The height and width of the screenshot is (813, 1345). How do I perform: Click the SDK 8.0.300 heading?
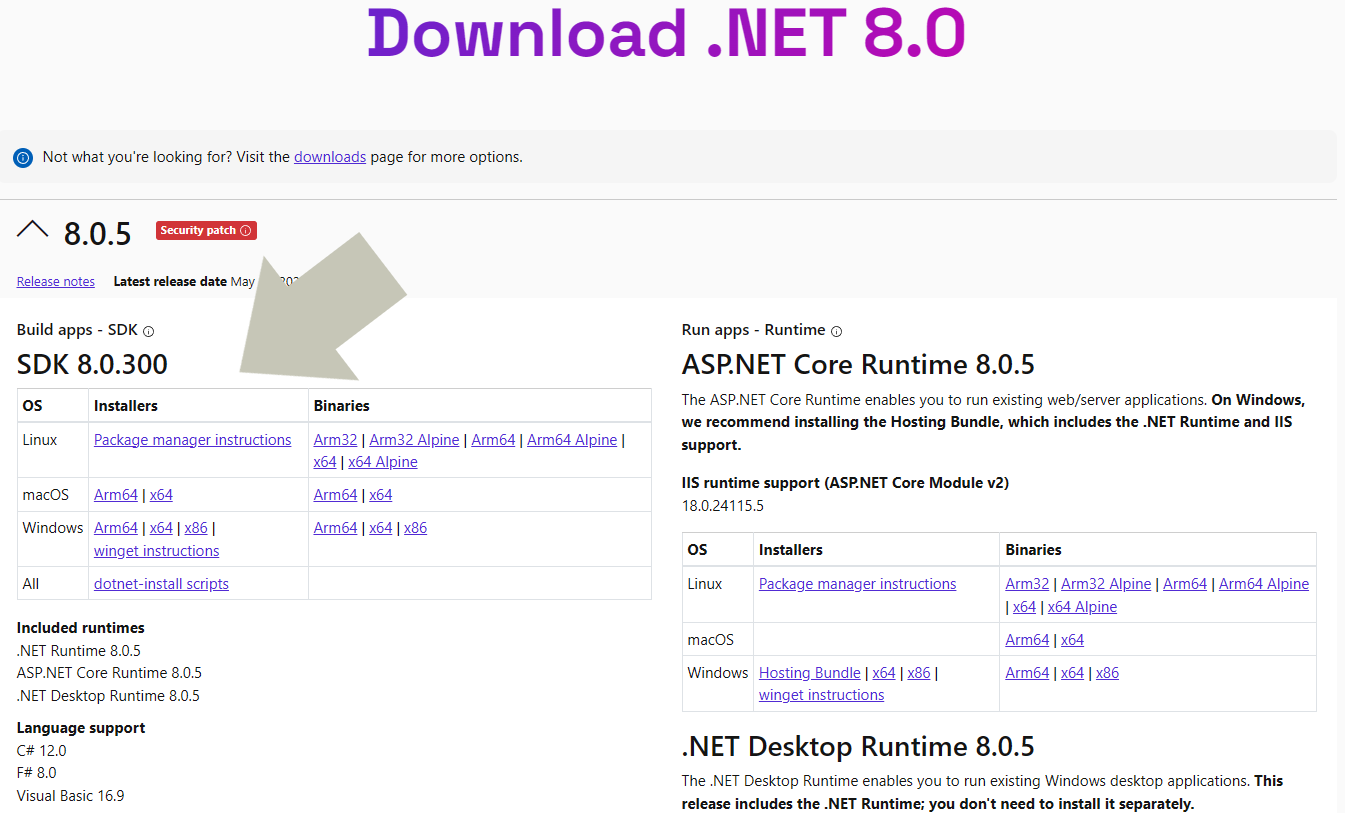[93, 364]
